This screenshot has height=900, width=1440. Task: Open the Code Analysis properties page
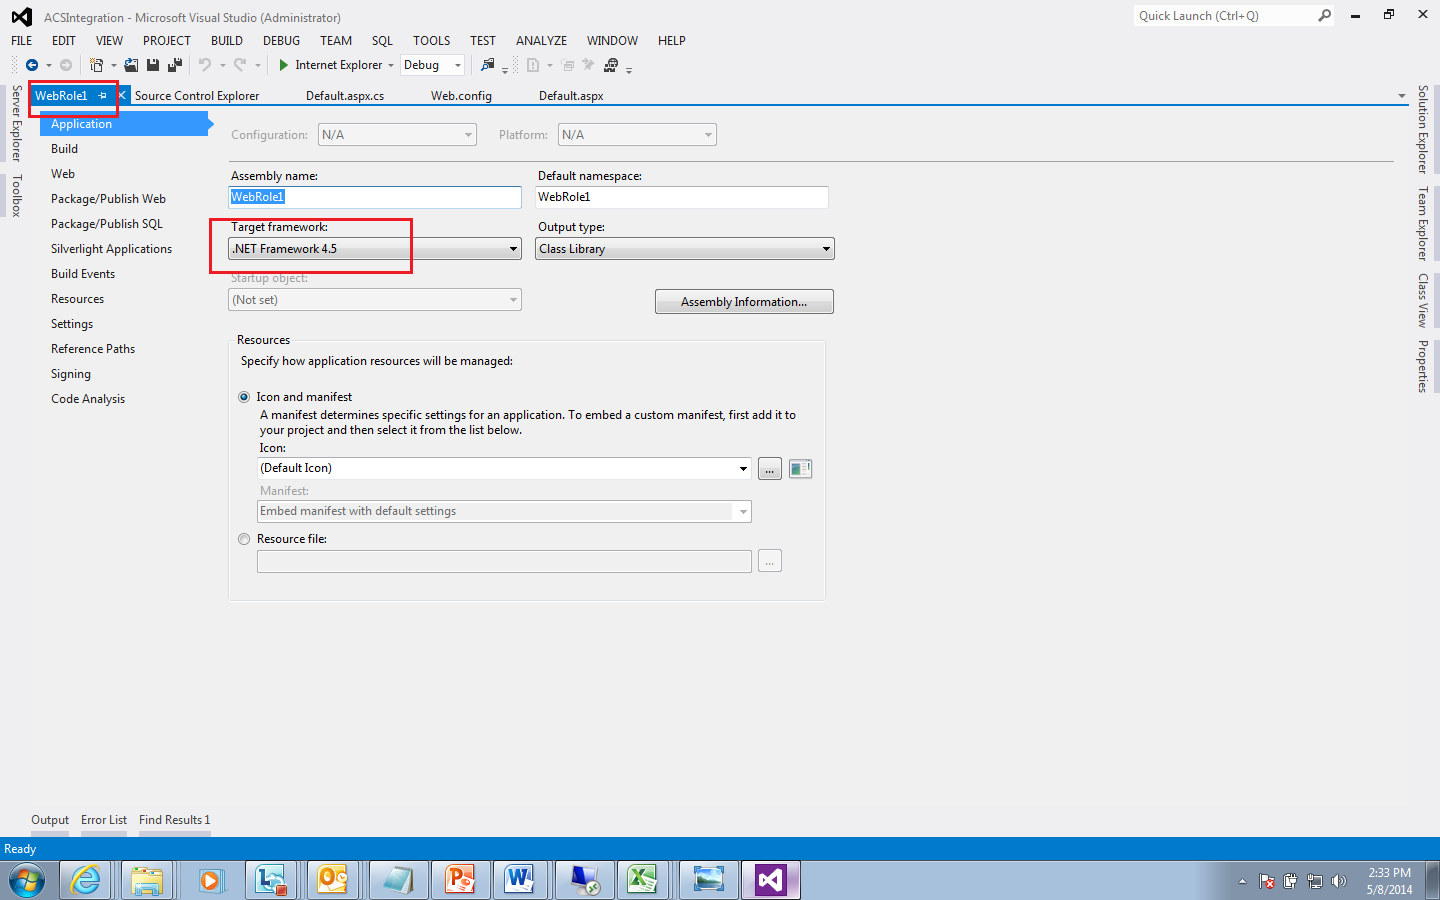tap(88, 399)
